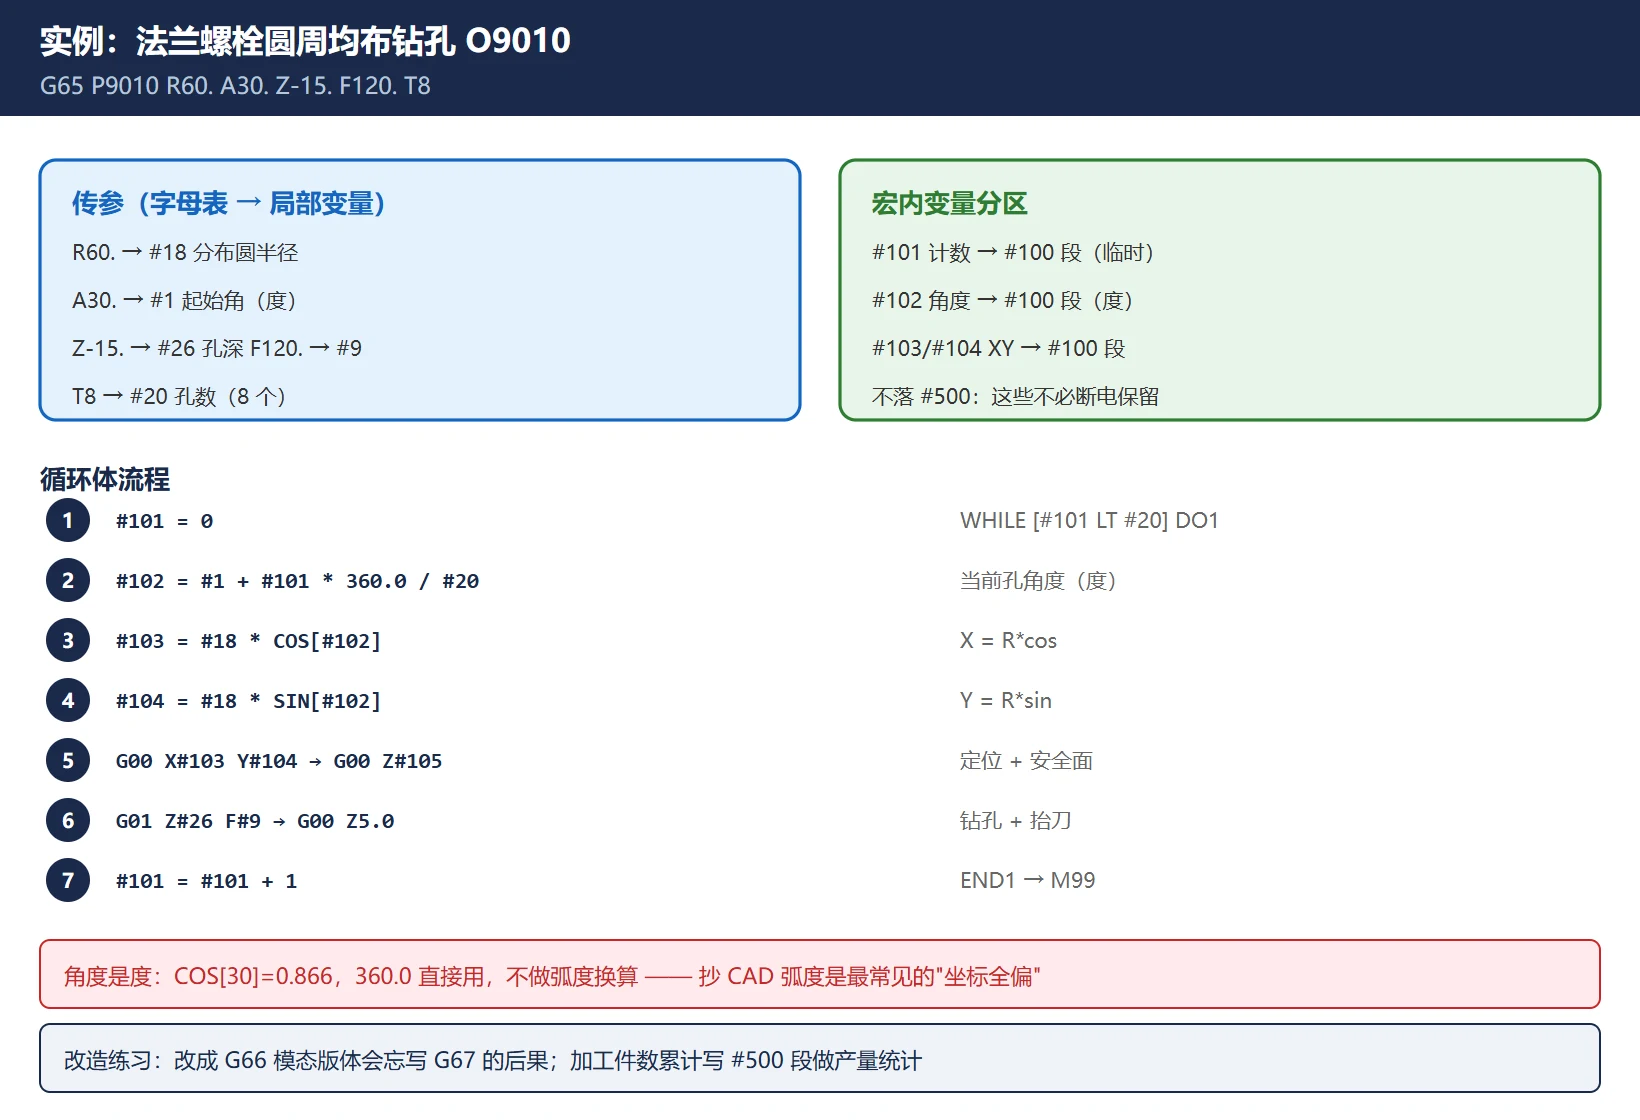1640x1120 pixels.
Task: Click the code #101 = 0
Action: coord(164,521)
